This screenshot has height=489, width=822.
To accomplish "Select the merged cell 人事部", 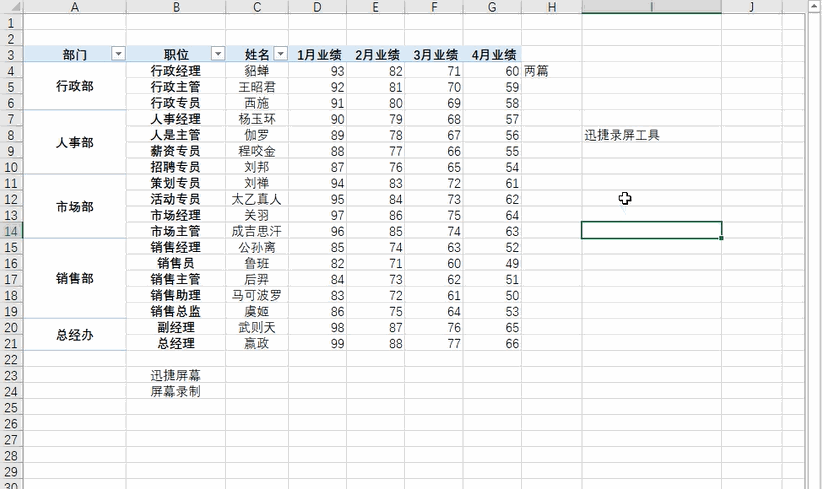I will pos(75,143).
